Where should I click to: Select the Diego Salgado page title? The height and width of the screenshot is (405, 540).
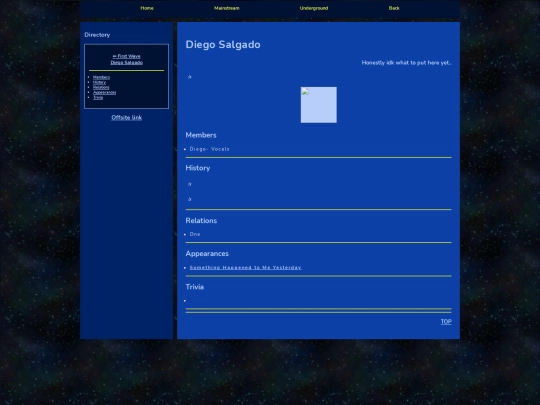click(x=223, y=44)
